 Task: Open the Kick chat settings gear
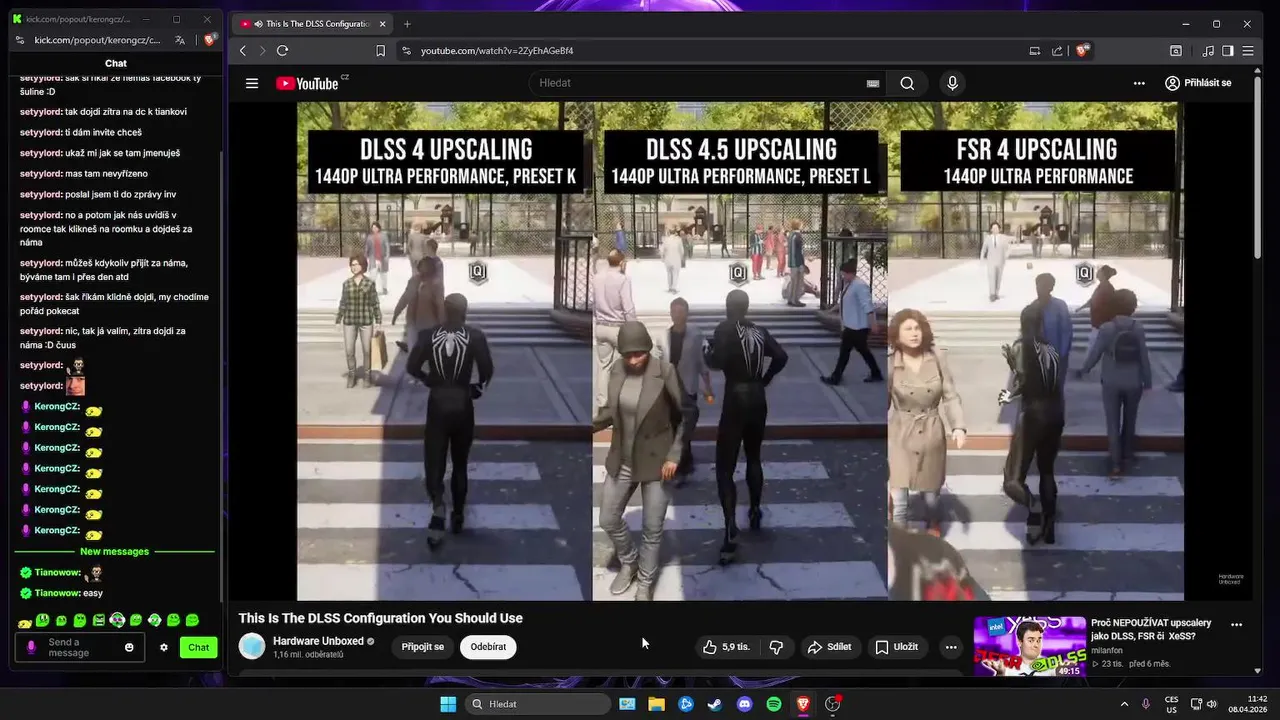[164, 647]
